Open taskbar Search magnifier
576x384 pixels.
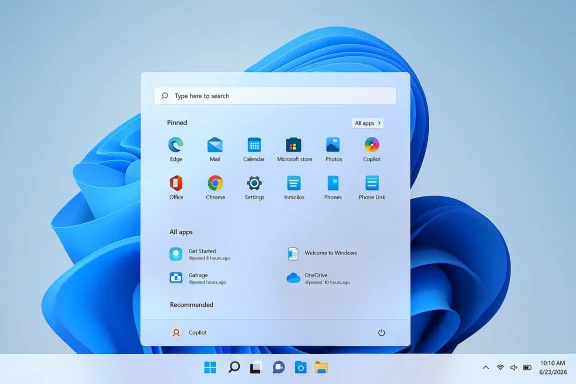tap(234, 367)
